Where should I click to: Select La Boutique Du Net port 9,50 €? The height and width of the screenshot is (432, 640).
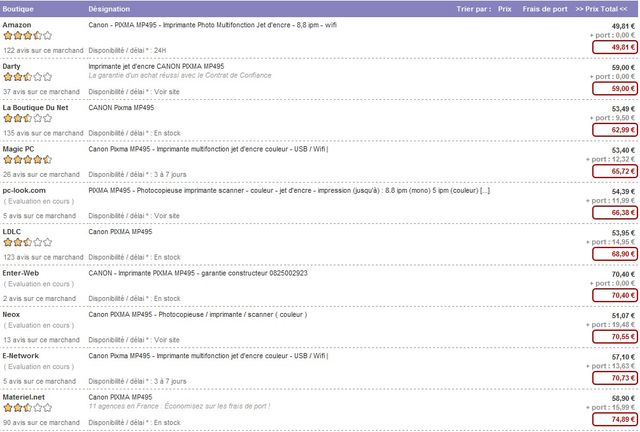pos(613,118)
